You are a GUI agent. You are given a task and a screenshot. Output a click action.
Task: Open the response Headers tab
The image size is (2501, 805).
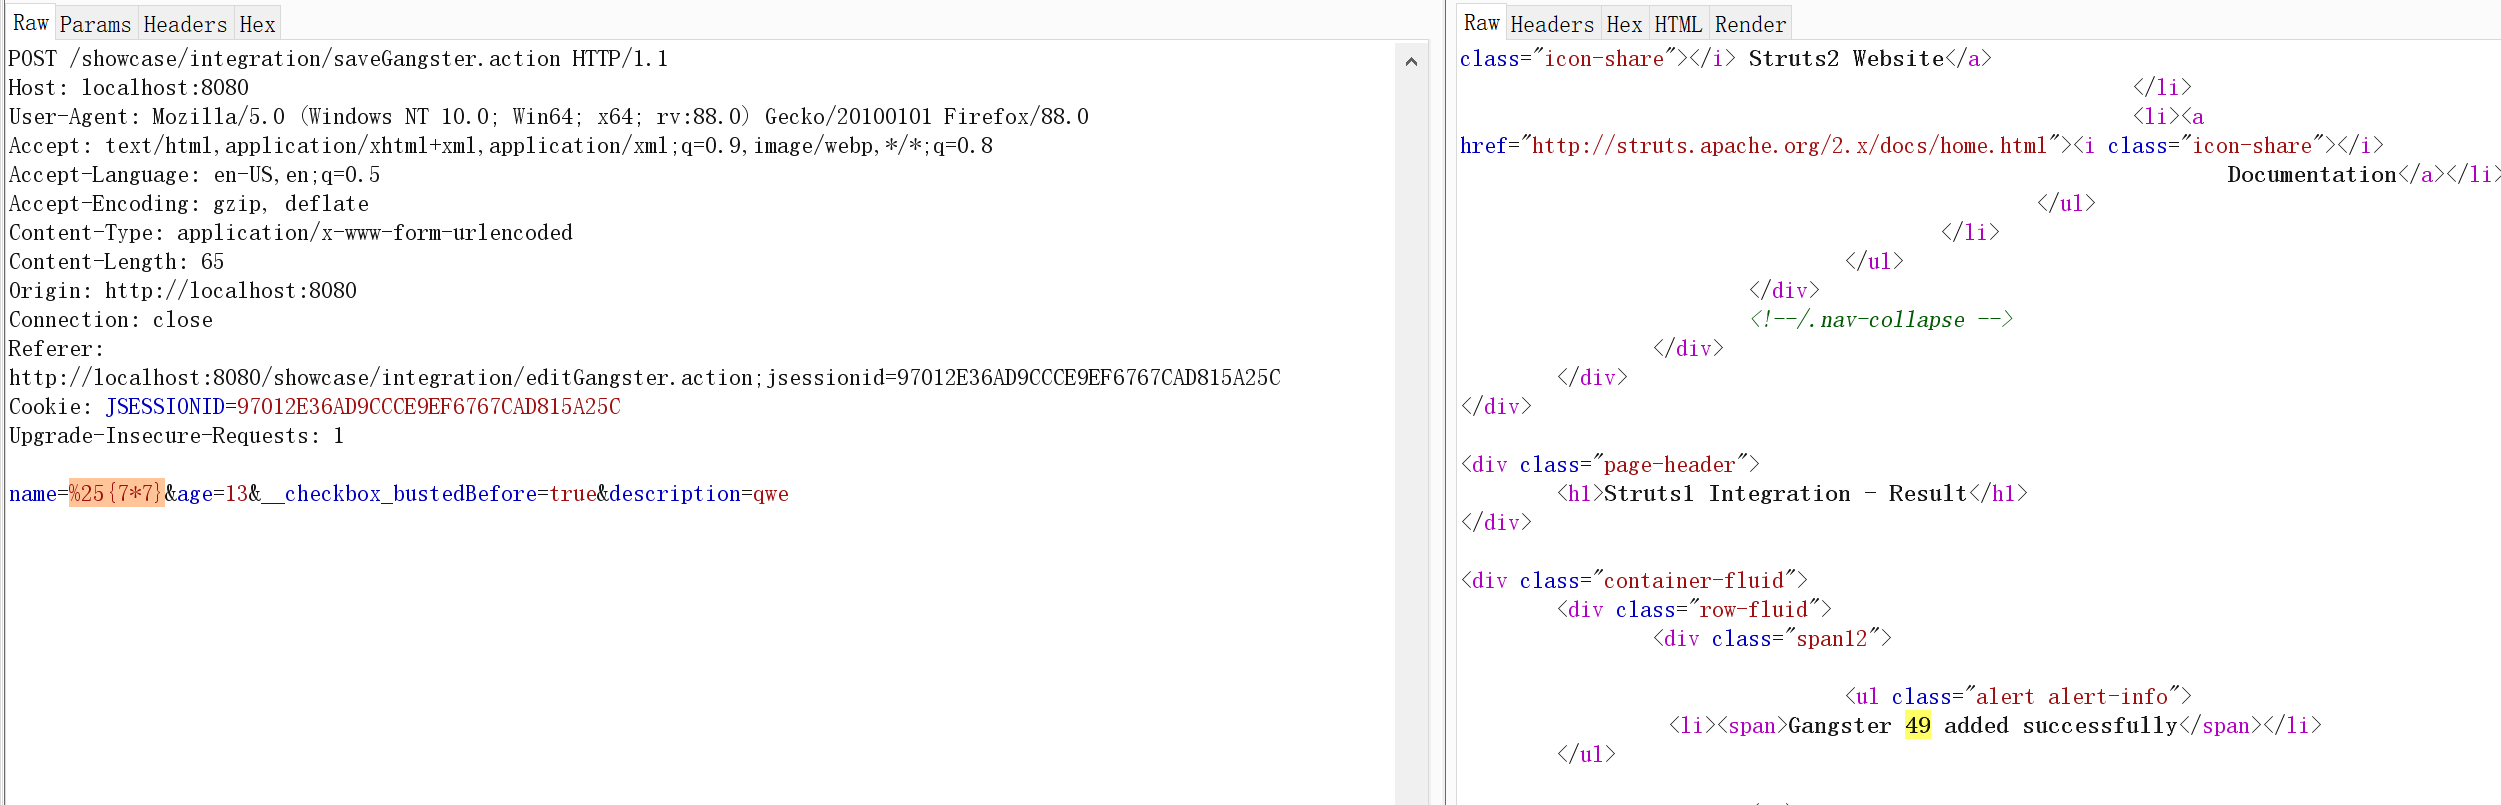pos(1552,24)
